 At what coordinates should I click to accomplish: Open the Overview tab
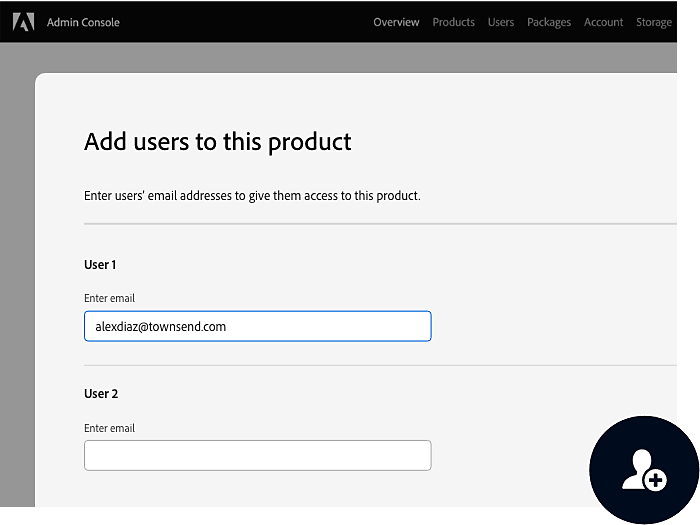396,22
